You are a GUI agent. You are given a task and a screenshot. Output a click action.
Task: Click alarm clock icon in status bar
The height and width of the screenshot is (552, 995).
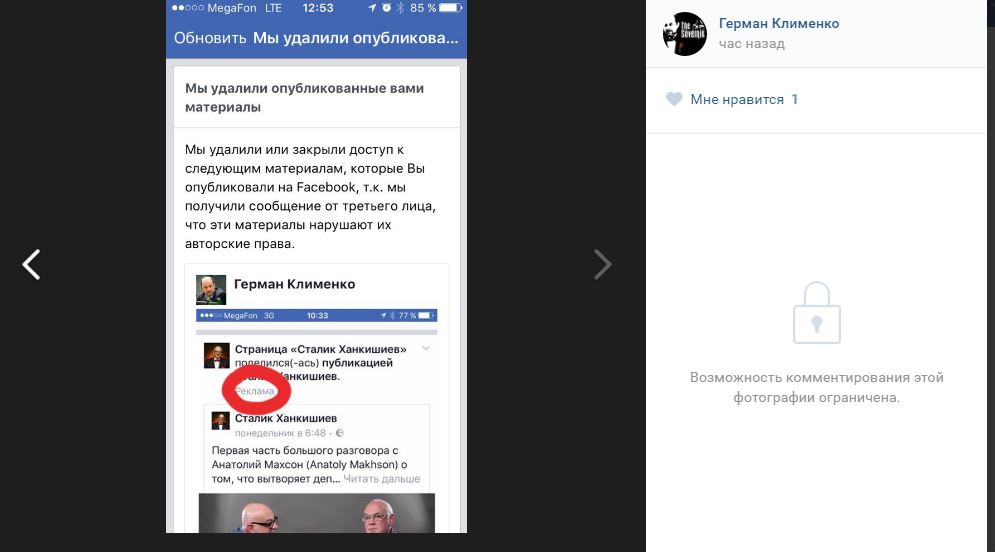click(386, 8)
